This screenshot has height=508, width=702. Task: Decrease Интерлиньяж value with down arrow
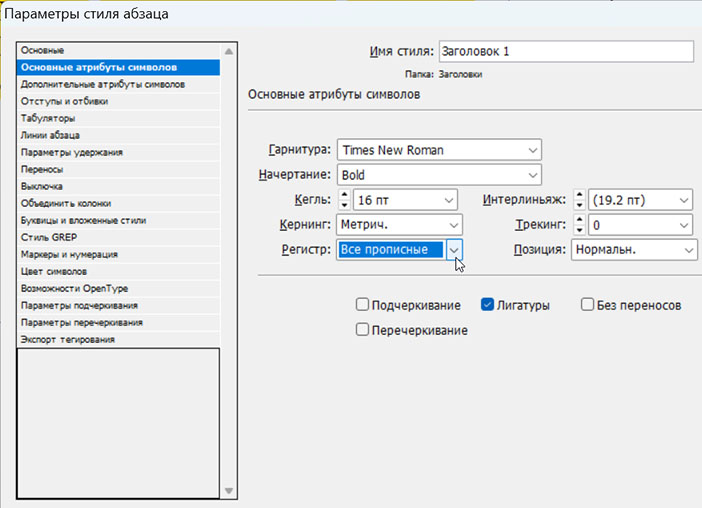click(578, 205)
